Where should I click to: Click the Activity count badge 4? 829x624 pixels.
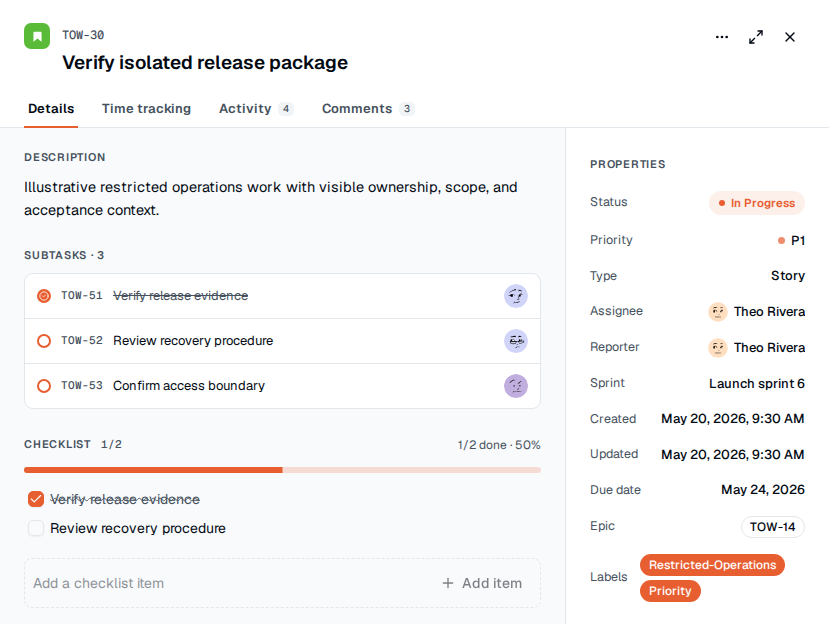[x=285, y=108]
